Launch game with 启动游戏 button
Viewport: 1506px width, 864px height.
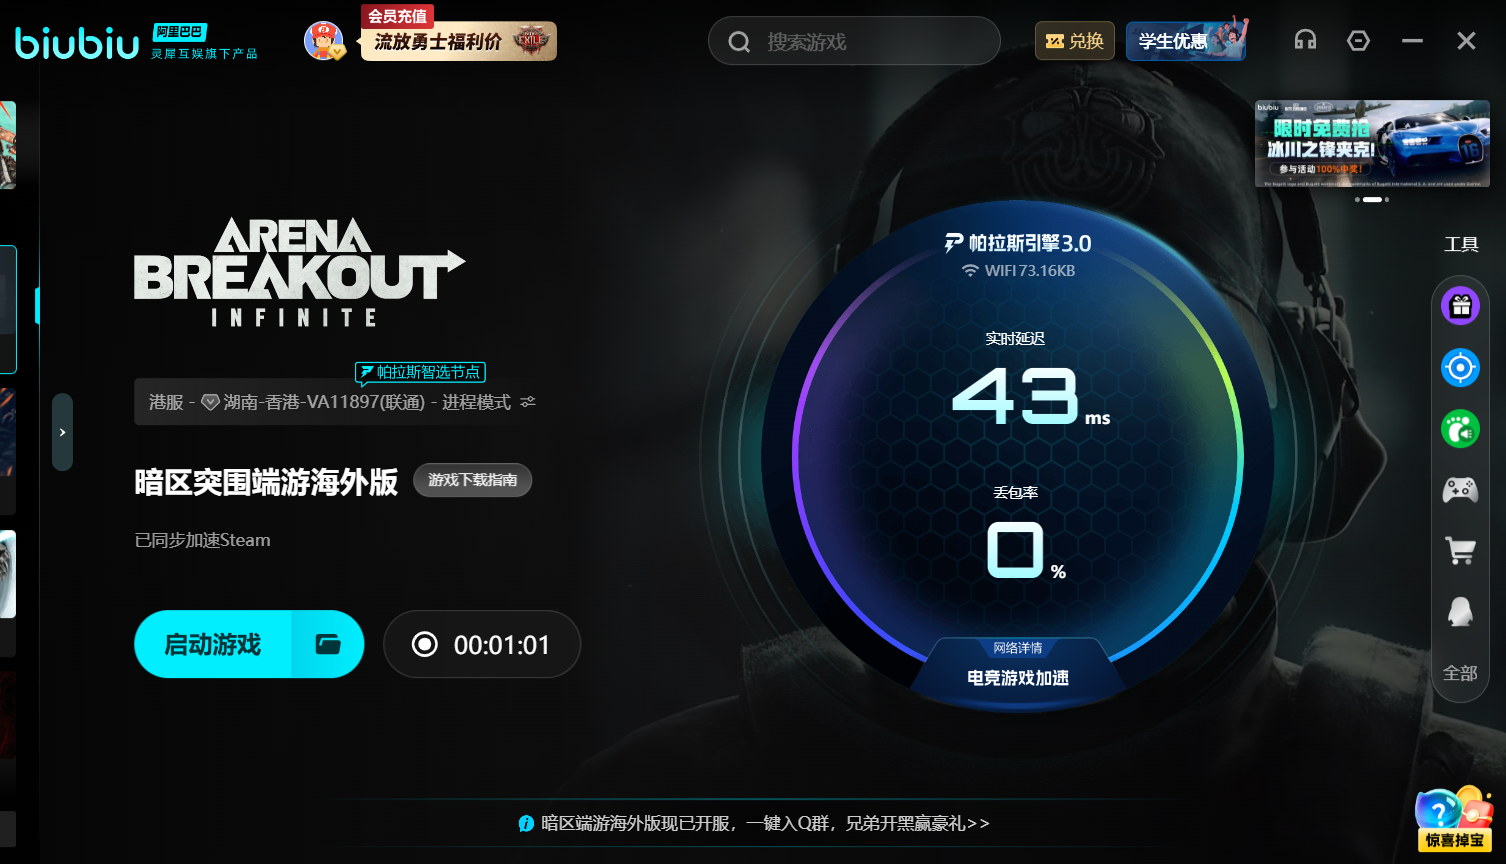click(213, 644)
